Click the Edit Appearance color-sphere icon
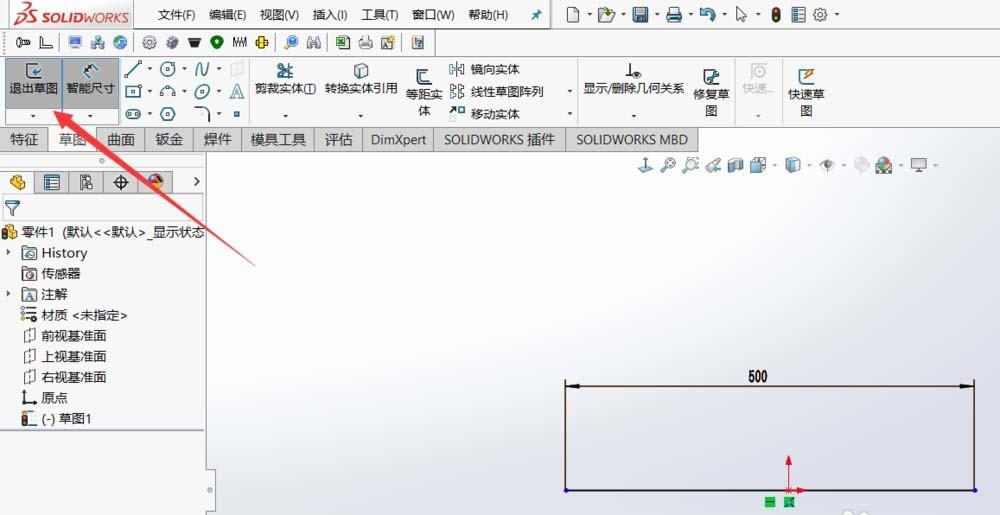Viewport: 1000px width, 515px height. (x=883, y=166)
